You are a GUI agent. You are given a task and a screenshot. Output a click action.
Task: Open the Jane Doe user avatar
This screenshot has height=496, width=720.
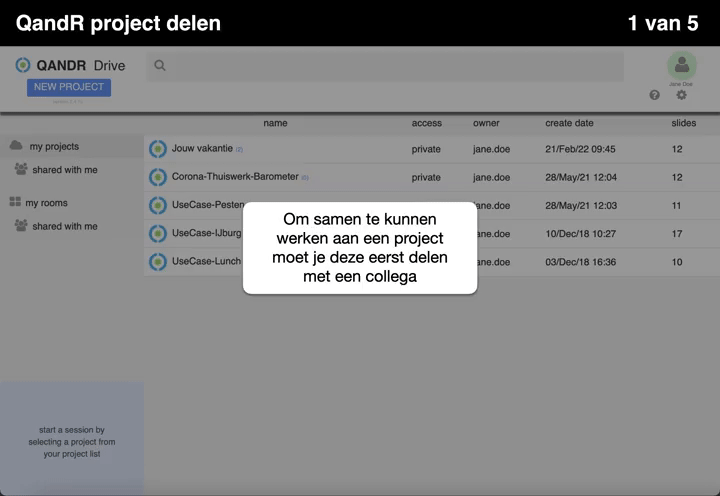[x=682, y=65]
